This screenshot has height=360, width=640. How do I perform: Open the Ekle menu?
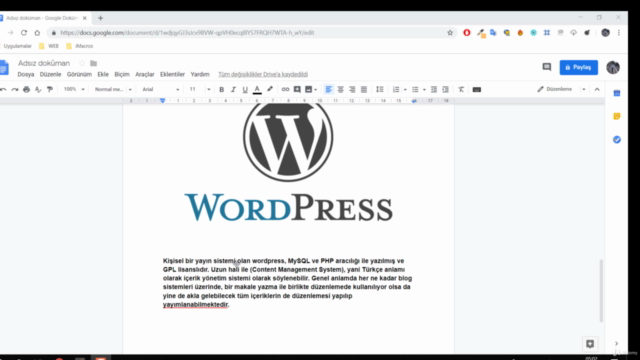point(103,74)
